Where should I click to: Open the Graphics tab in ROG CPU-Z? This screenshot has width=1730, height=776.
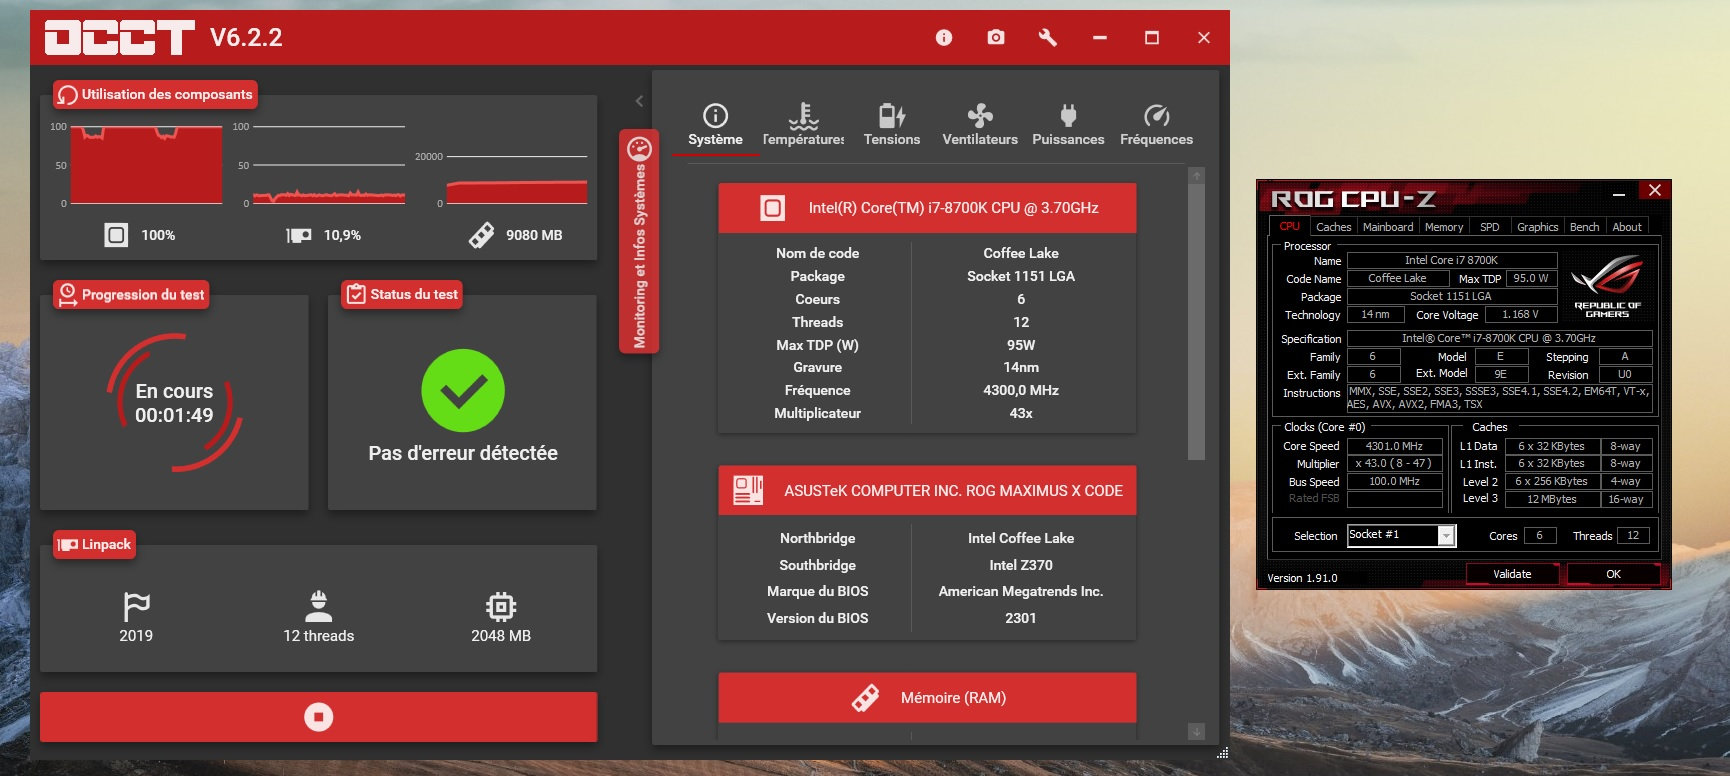pos(1537,227)
